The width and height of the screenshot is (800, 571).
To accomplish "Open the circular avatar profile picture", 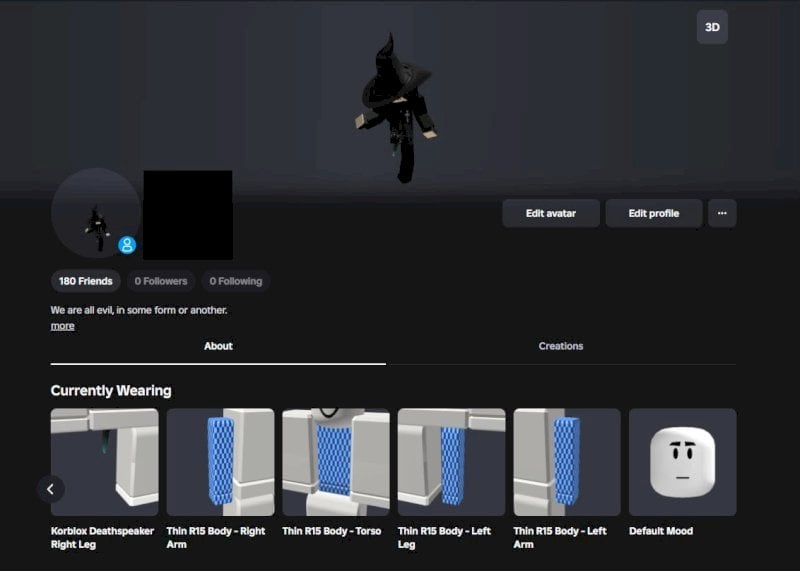I will click(x=96, y=213).
